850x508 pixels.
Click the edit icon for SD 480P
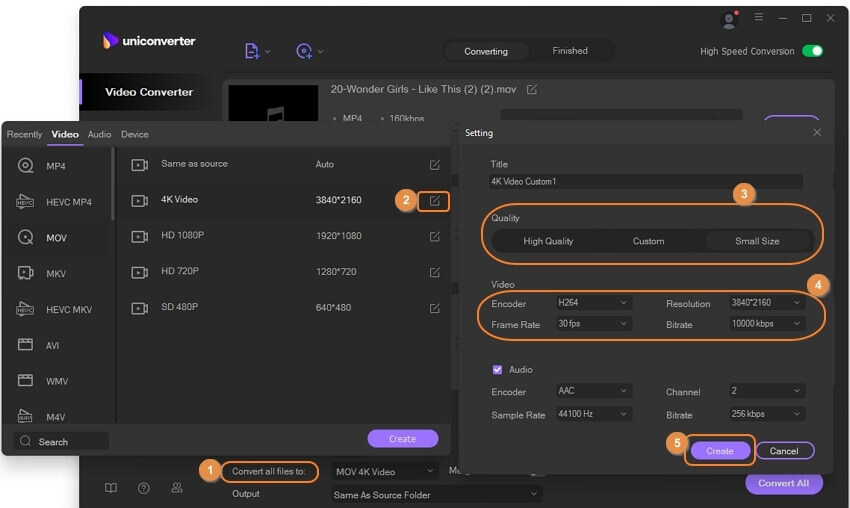[x=435, y=308]
